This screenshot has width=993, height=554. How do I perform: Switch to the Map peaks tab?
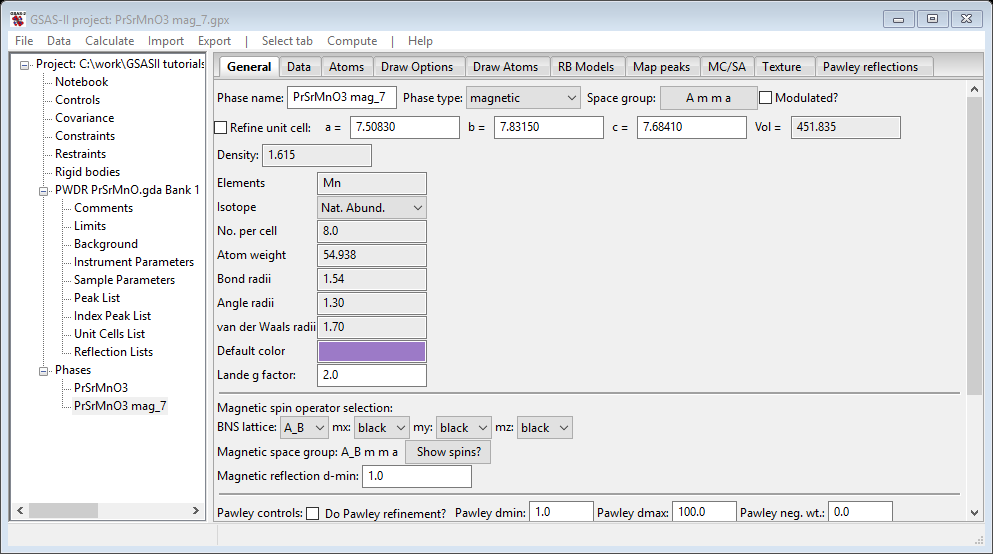pyautogui.click(x=661, y=67)
